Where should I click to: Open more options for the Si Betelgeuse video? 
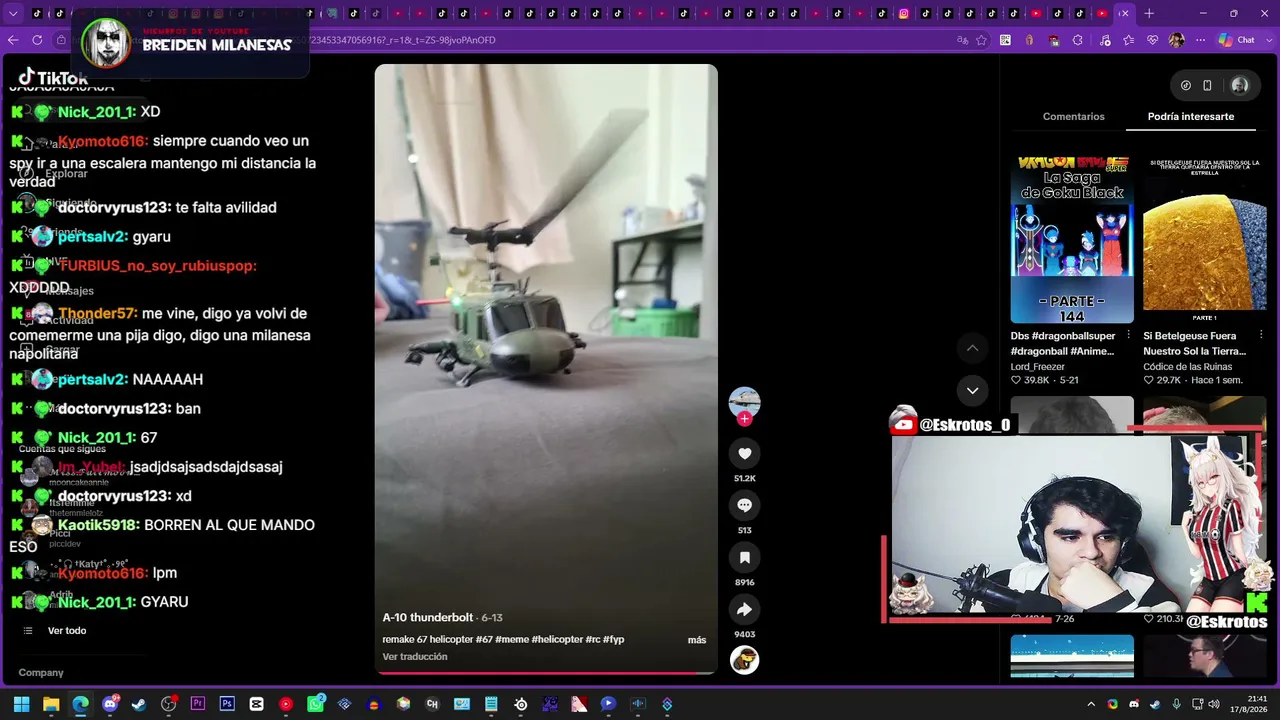click(x=1261, y=335)
